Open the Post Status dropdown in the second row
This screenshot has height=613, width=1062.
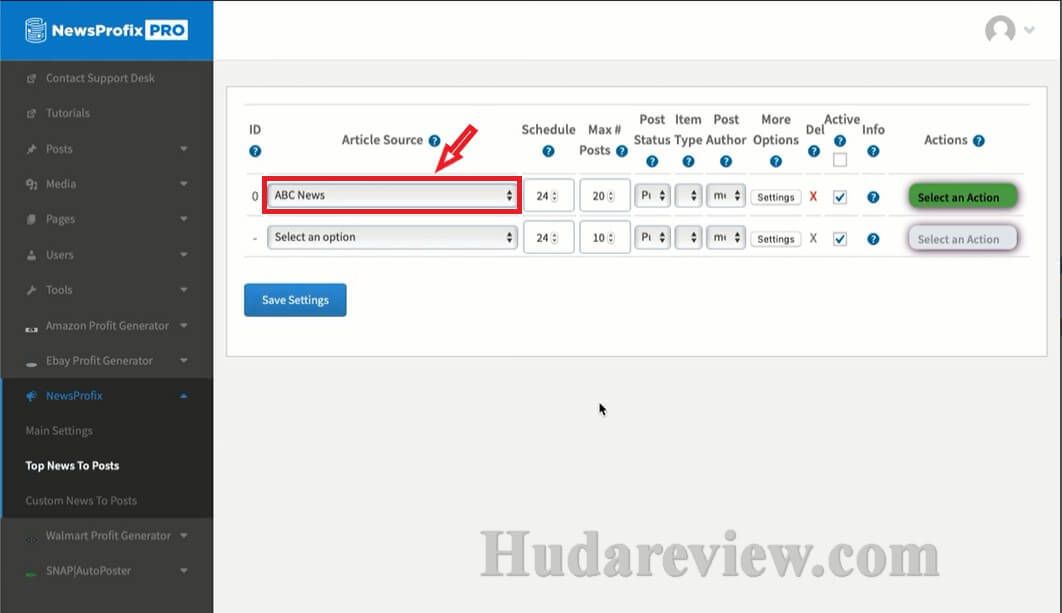click(652, 238)
